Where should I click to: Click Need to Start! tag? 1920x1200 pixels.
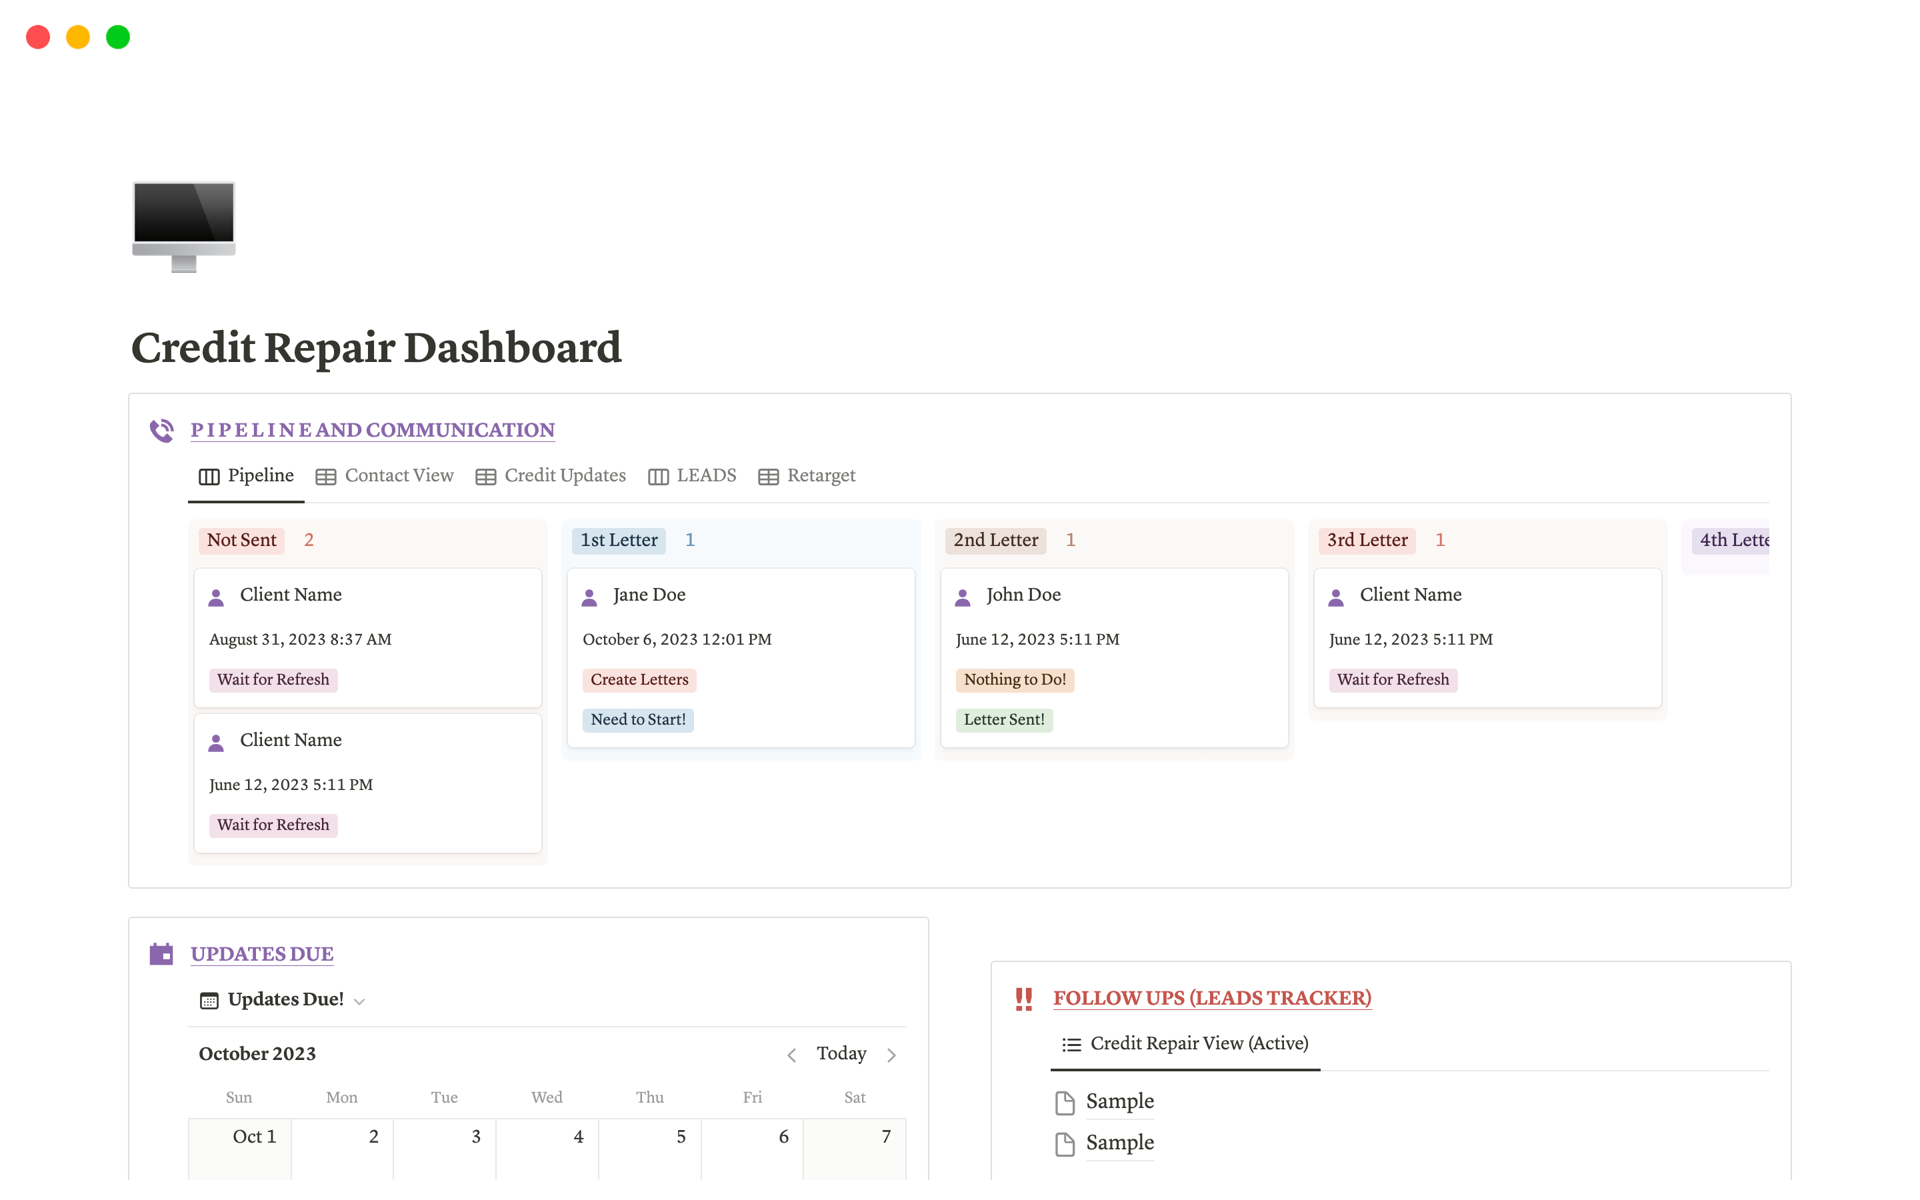pyautogui.click(x=638, y=720)
